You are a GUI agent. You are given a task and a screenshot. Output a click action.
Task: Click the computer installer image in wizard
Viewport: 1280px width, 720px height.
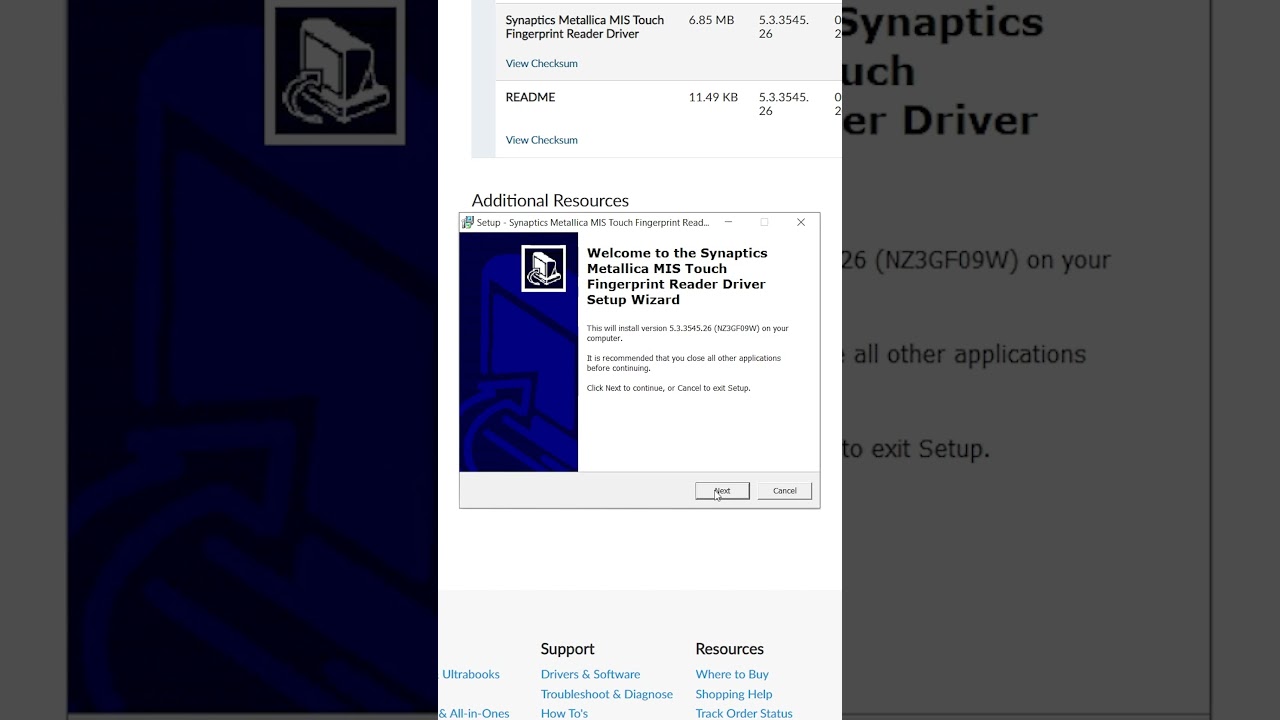pyautogui.click(x=544, y=268)
